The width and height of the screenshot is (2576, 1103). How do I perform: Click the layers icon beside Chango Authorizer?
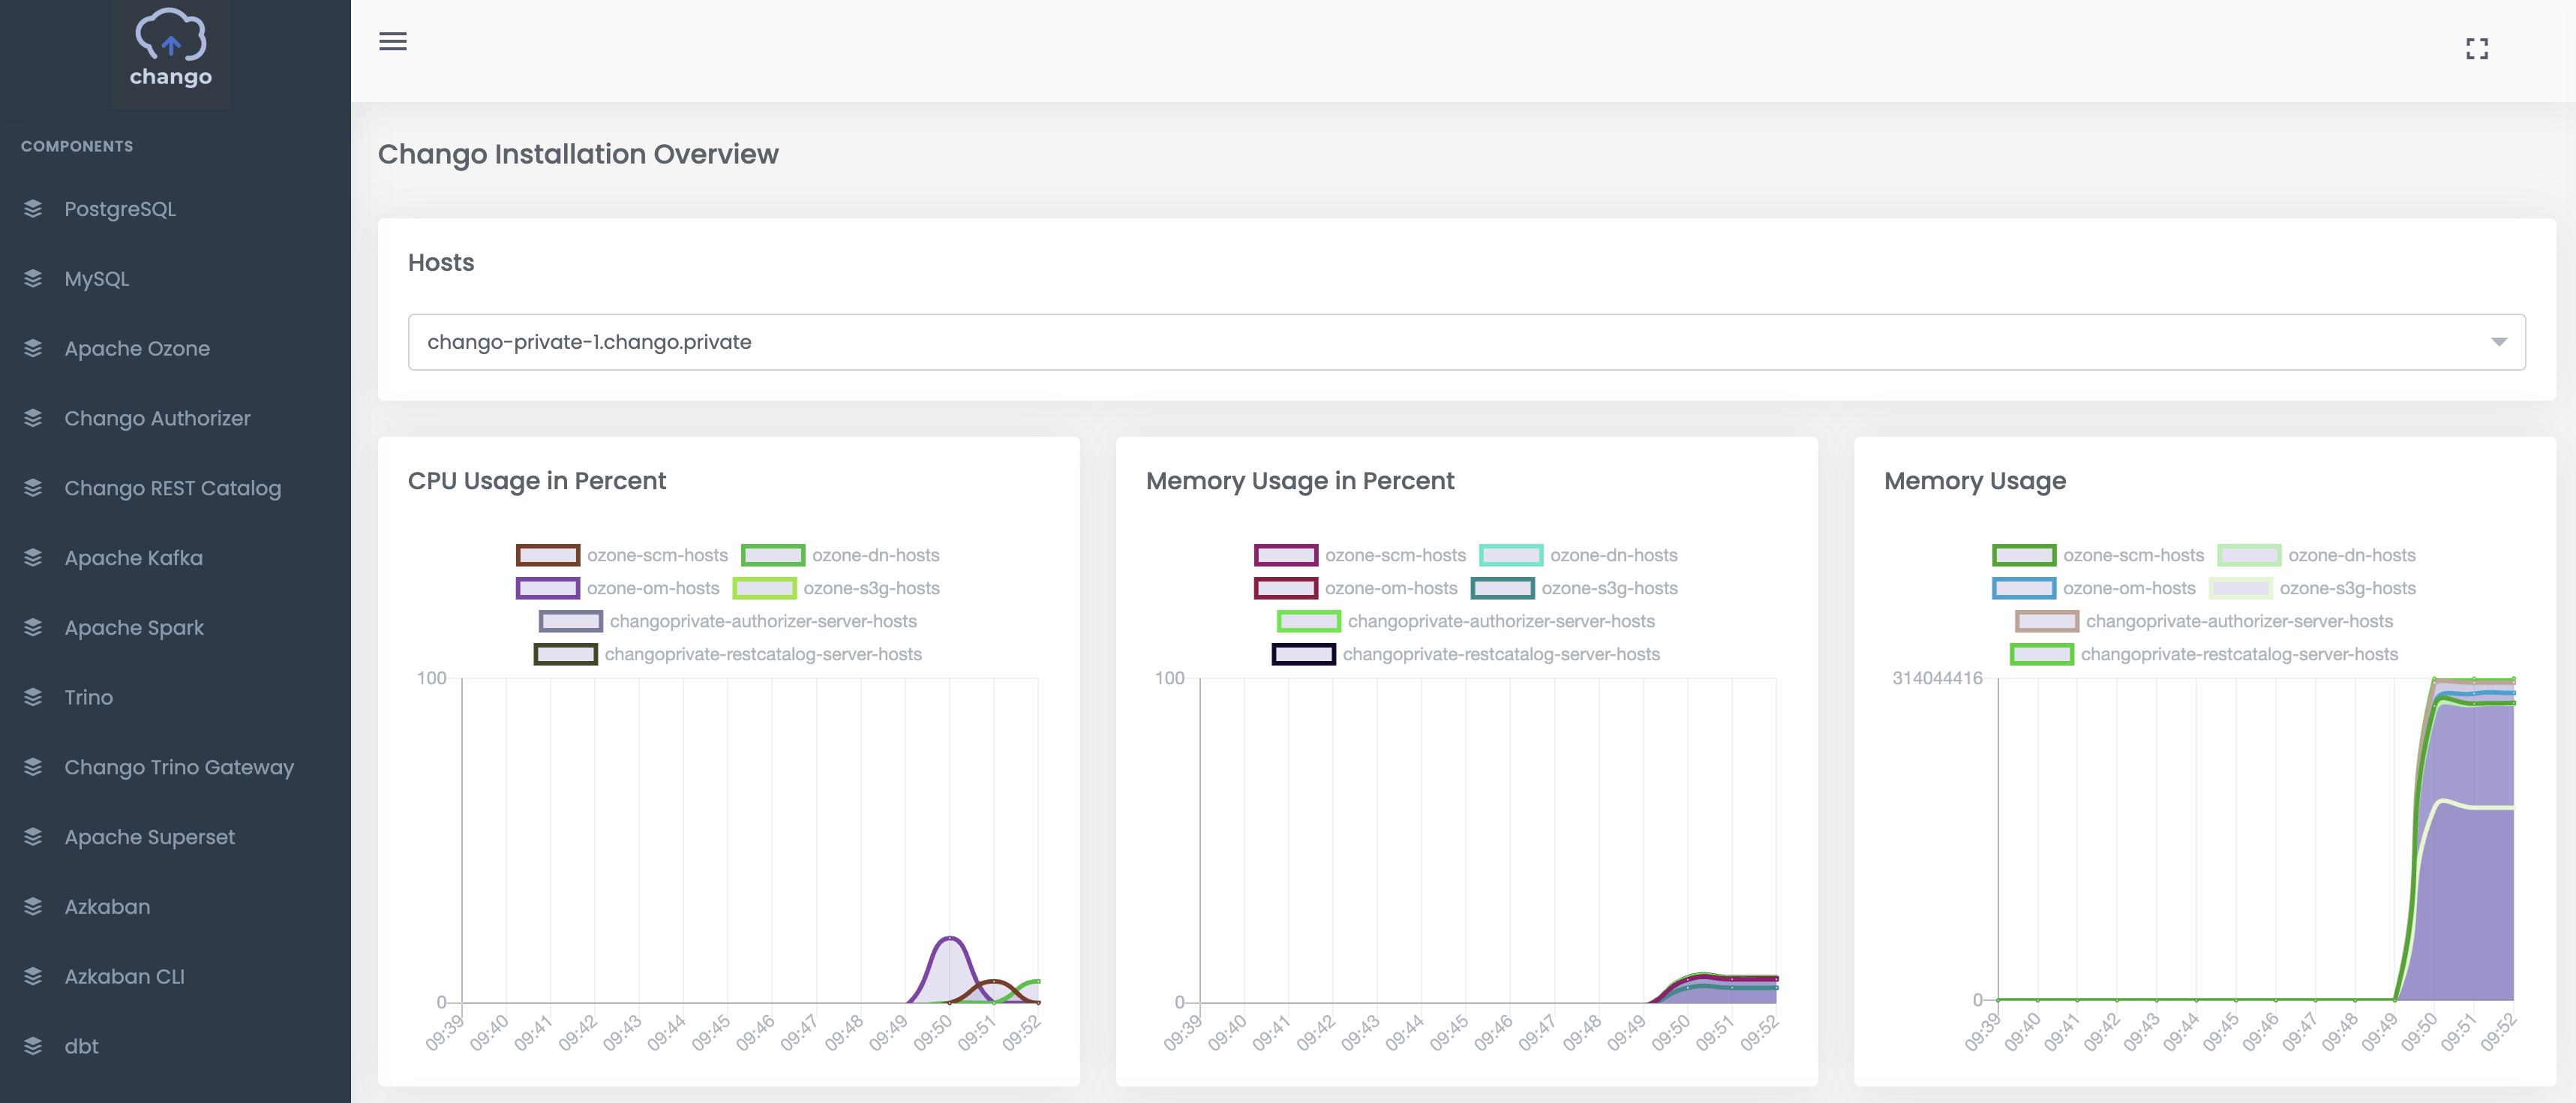tap(33, 418)
